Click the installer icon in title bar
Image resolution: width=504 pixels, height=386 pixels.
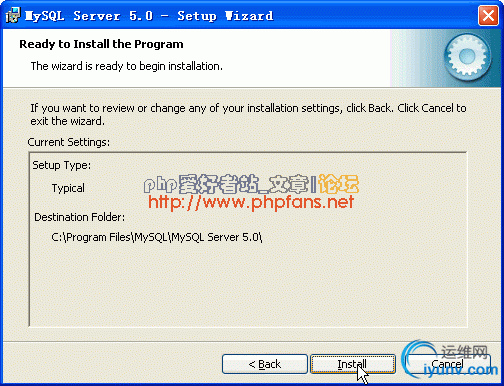pos(13,15)
